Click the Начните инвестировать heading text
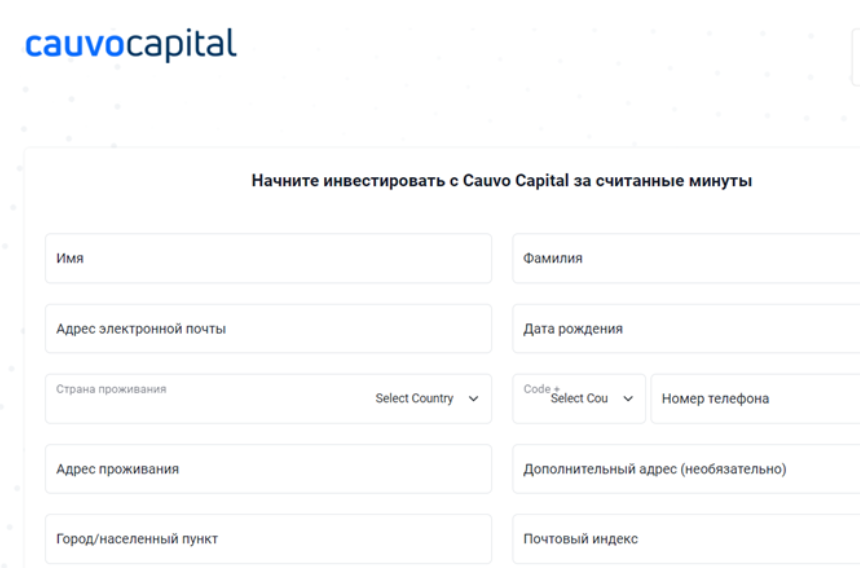This screenshot has width=860, height=568. click(x=501, y=180)
